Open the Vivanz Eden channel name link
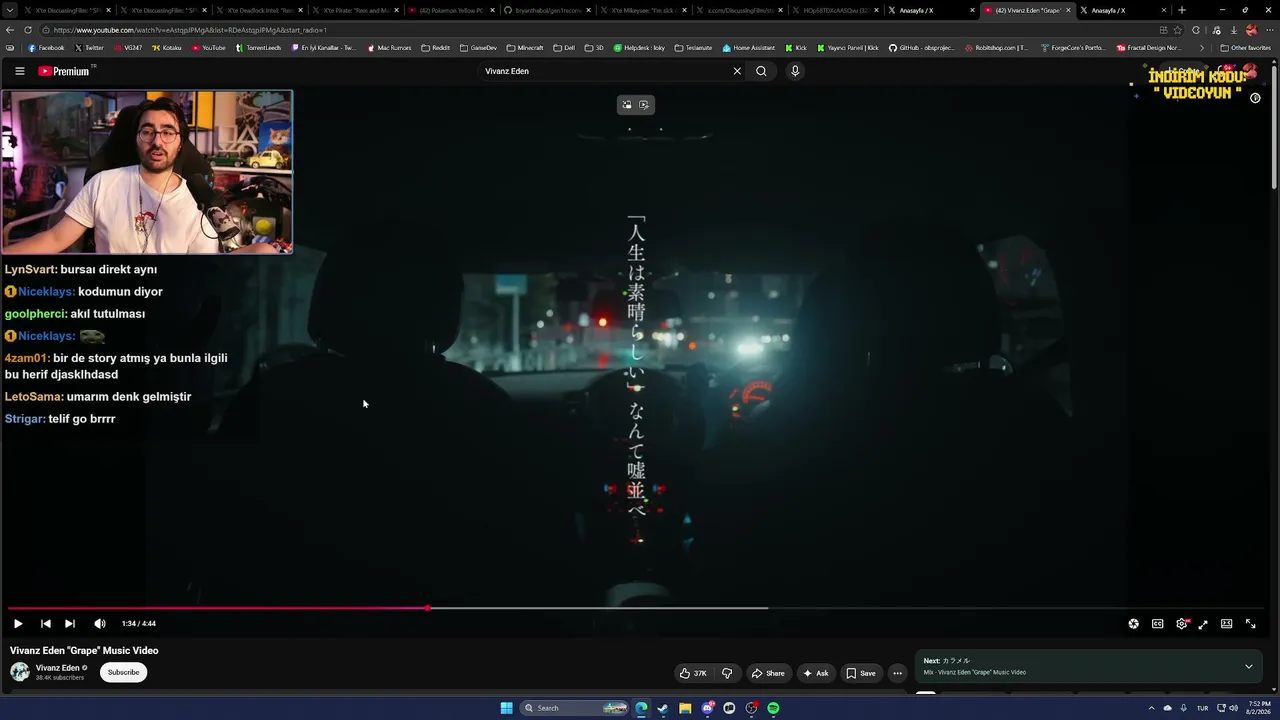 58,668
